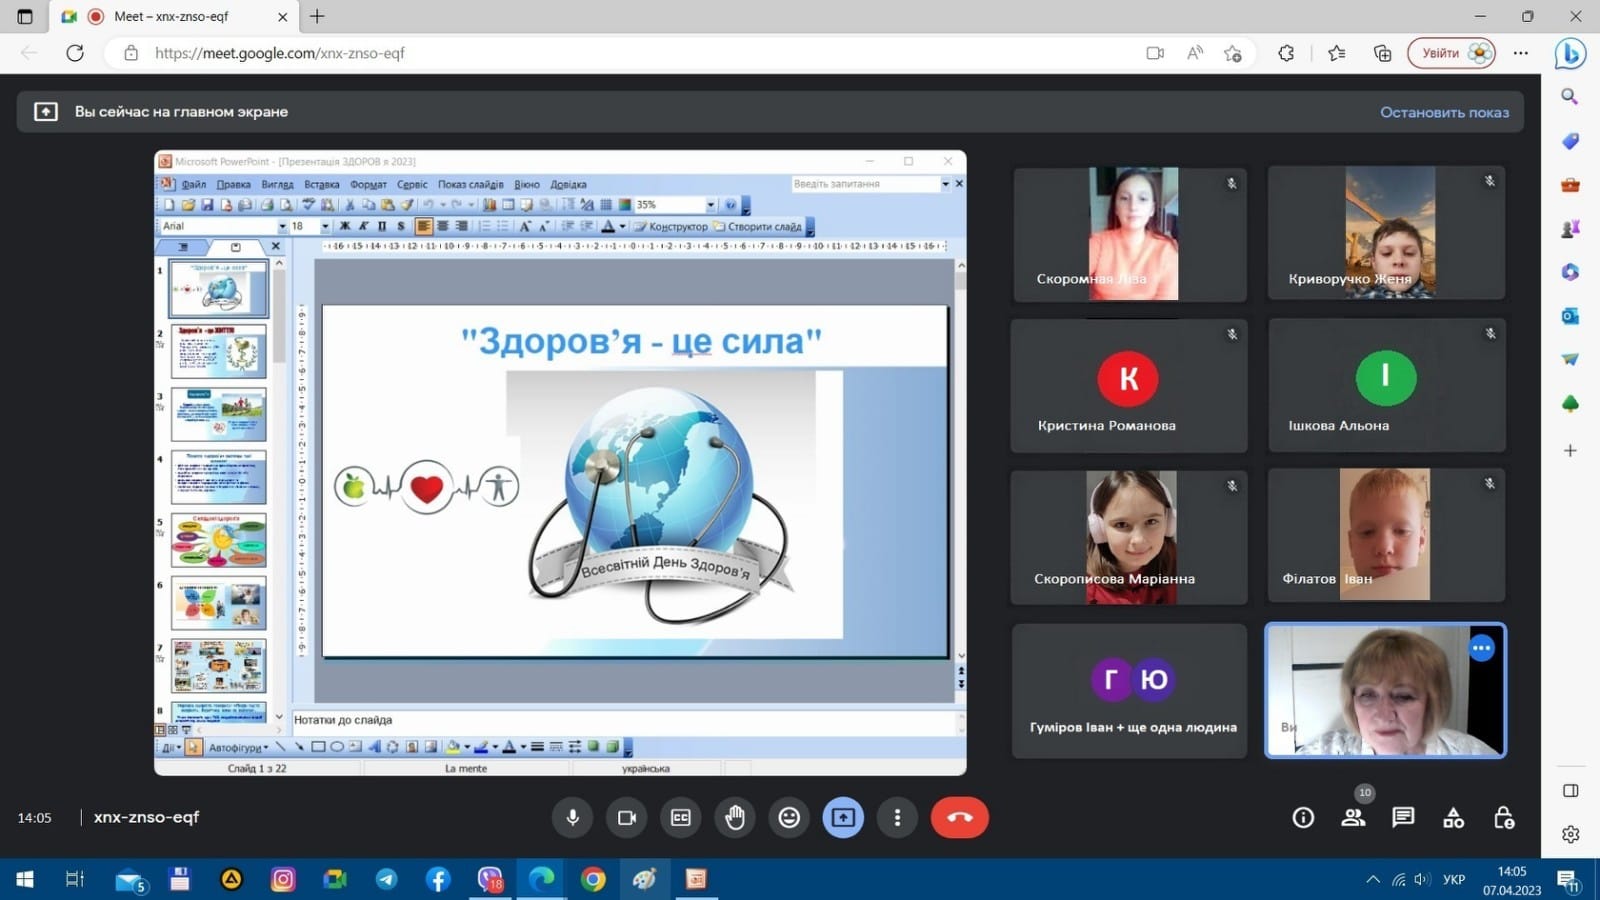
Task: Show the participants list icon
Action: [1353, 818]
